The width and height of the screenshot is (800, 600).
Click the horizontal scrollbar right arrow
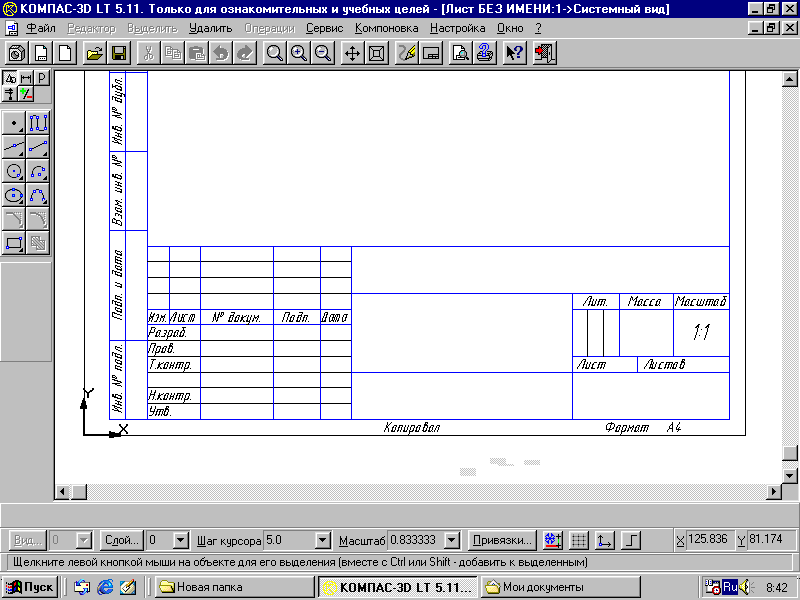773,492
